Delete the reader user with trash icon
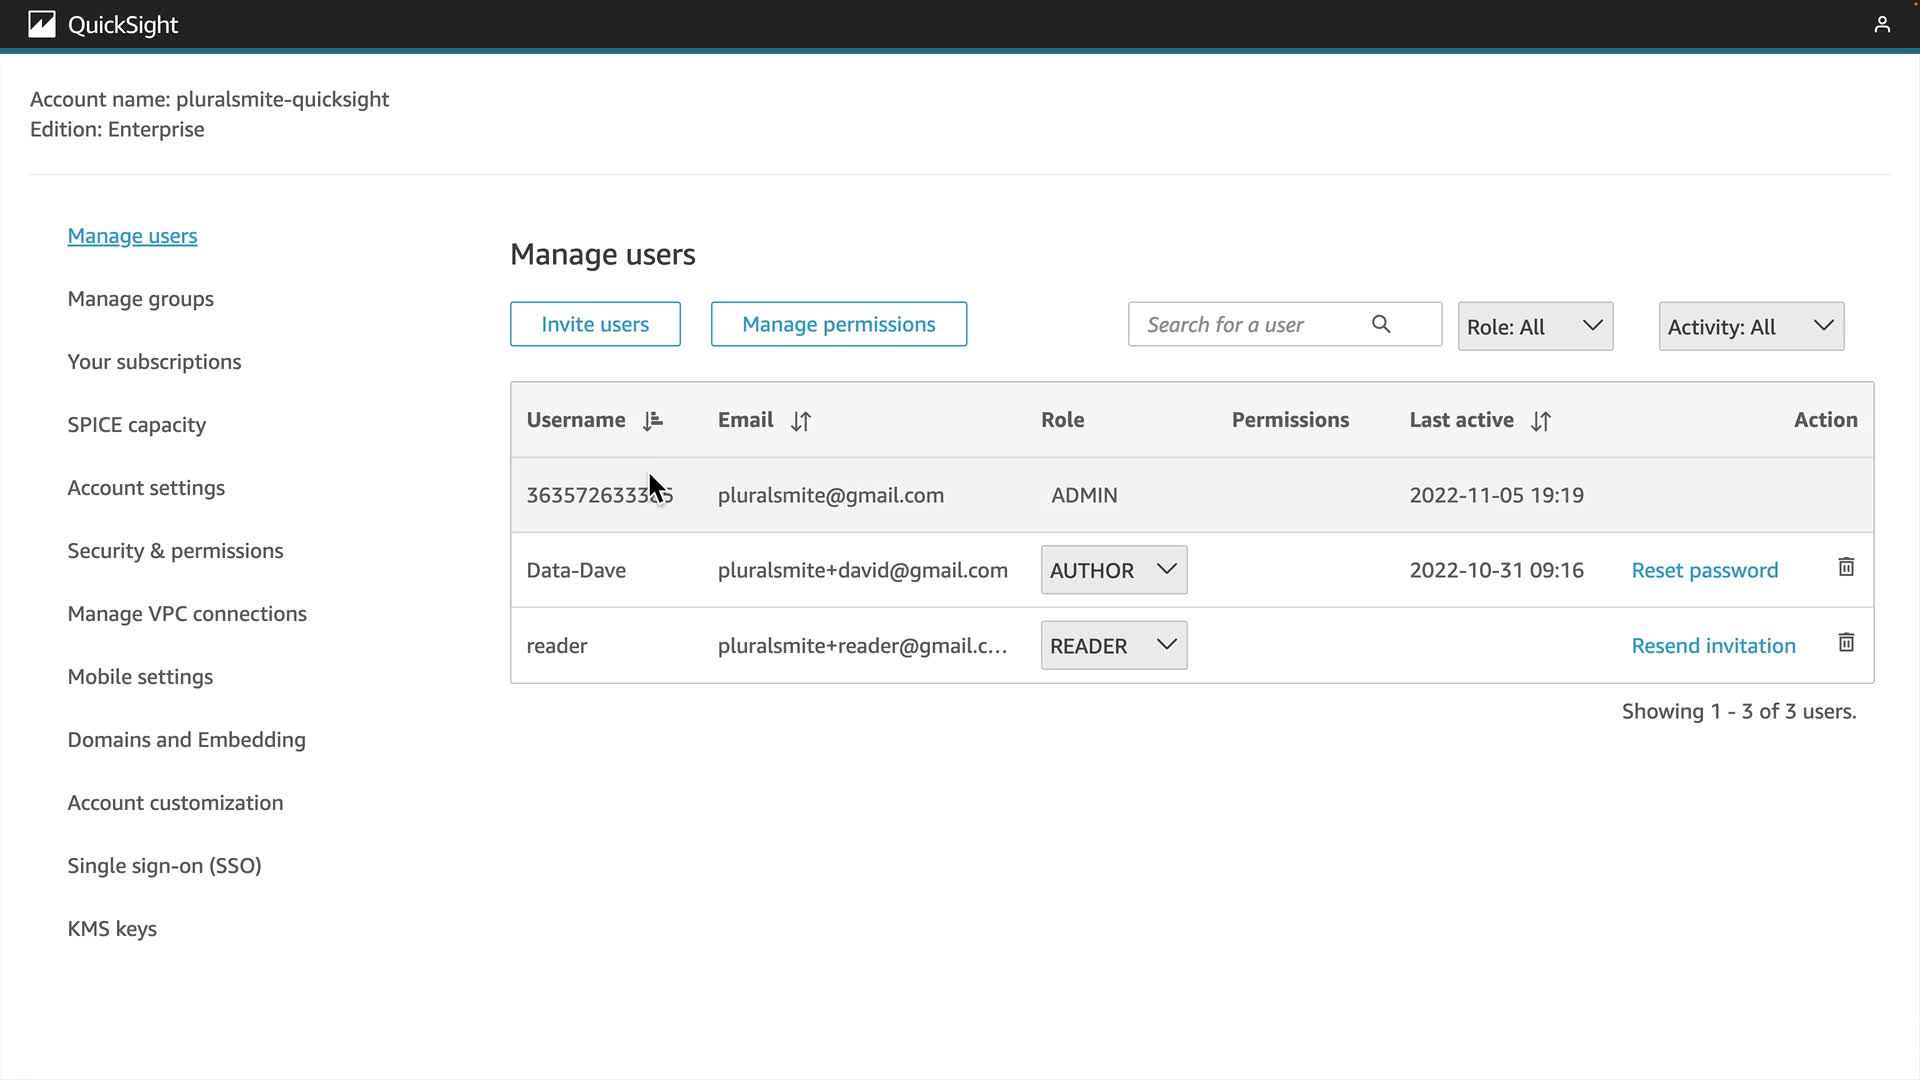The image size is (1920, 1080). pyautogui.click(x=1846, y=643)
